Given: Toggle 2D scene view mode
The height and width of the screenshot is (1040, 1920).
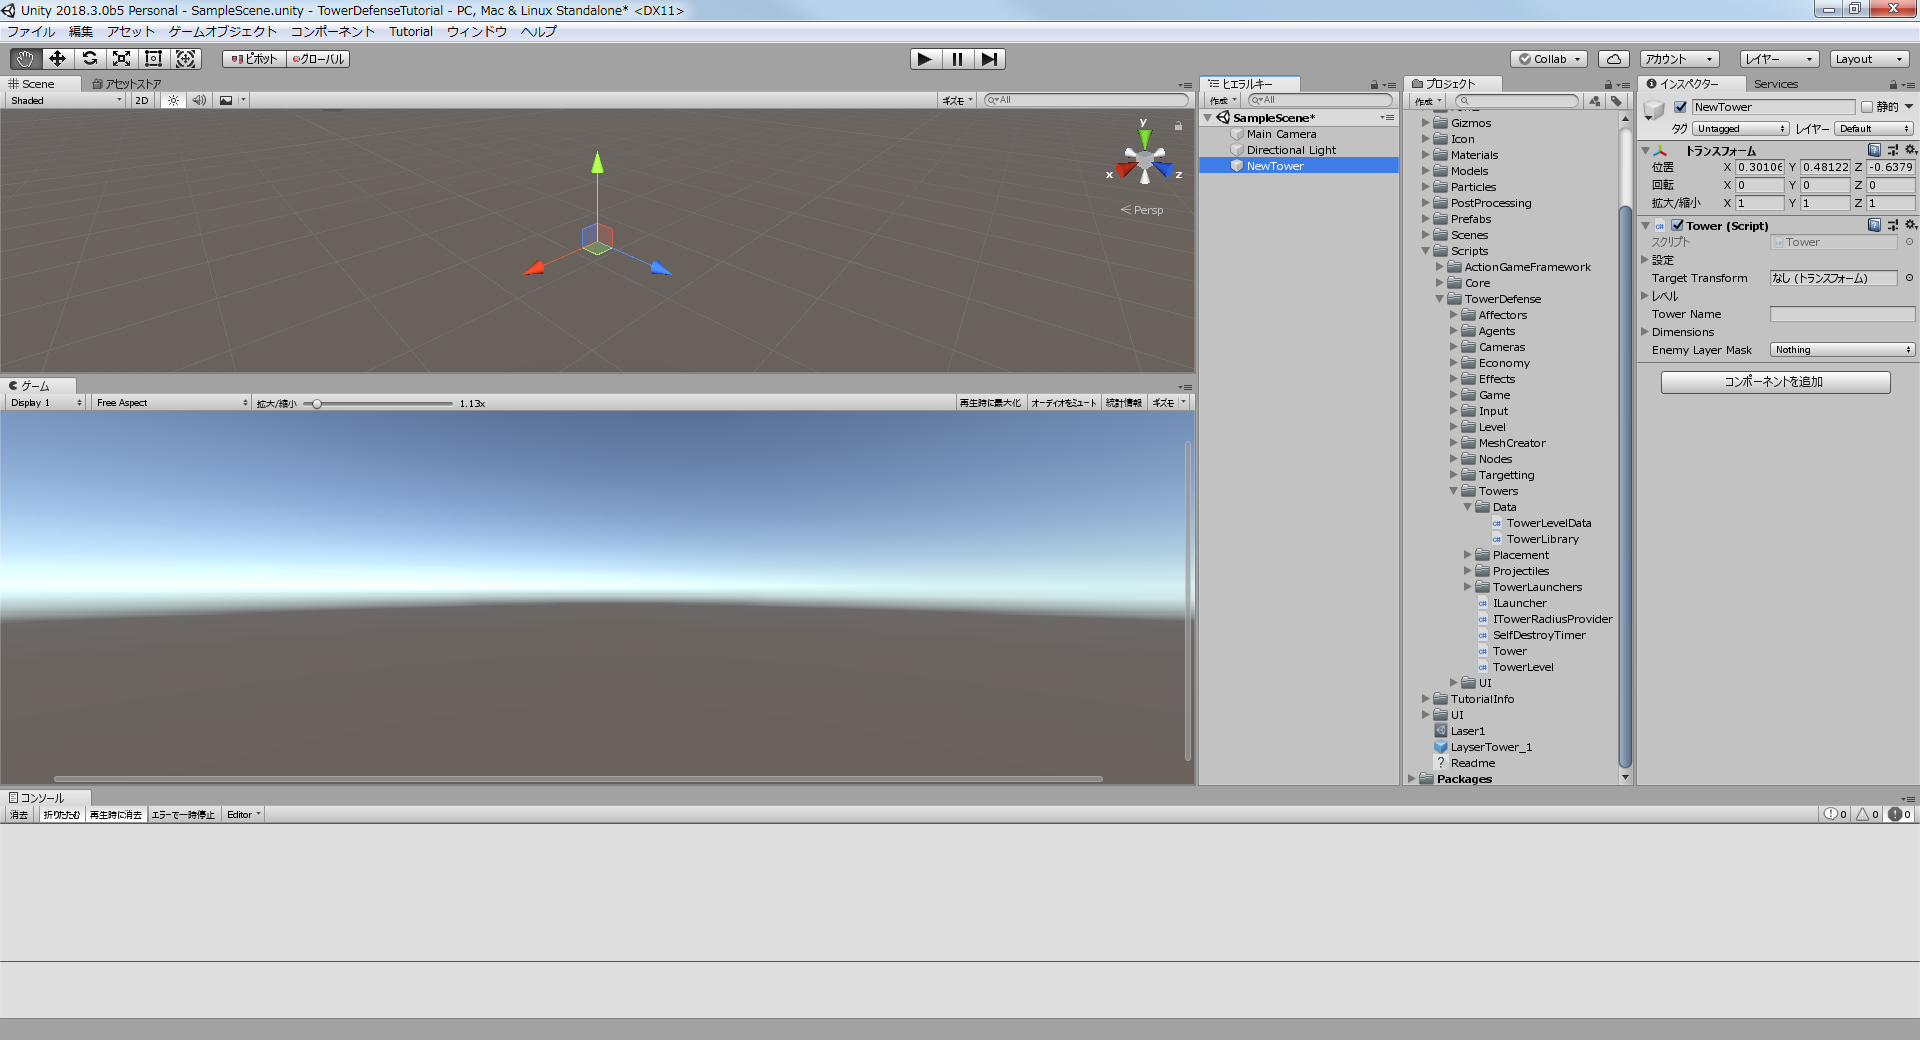Looking at the screenshot, I should tap(141, 100).
